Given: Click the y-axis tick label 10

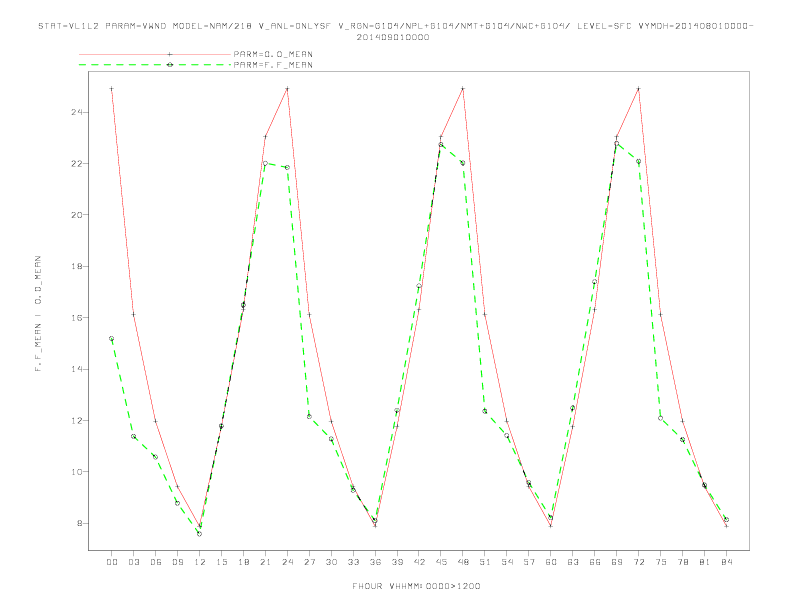Looking at the screenshot, I should [x=77, y=472].
